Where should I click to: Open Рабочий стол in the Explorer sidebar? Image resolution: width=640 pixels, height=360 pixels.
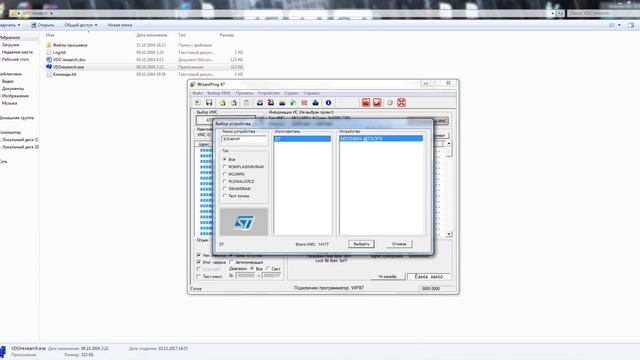[x=15, y=60]
